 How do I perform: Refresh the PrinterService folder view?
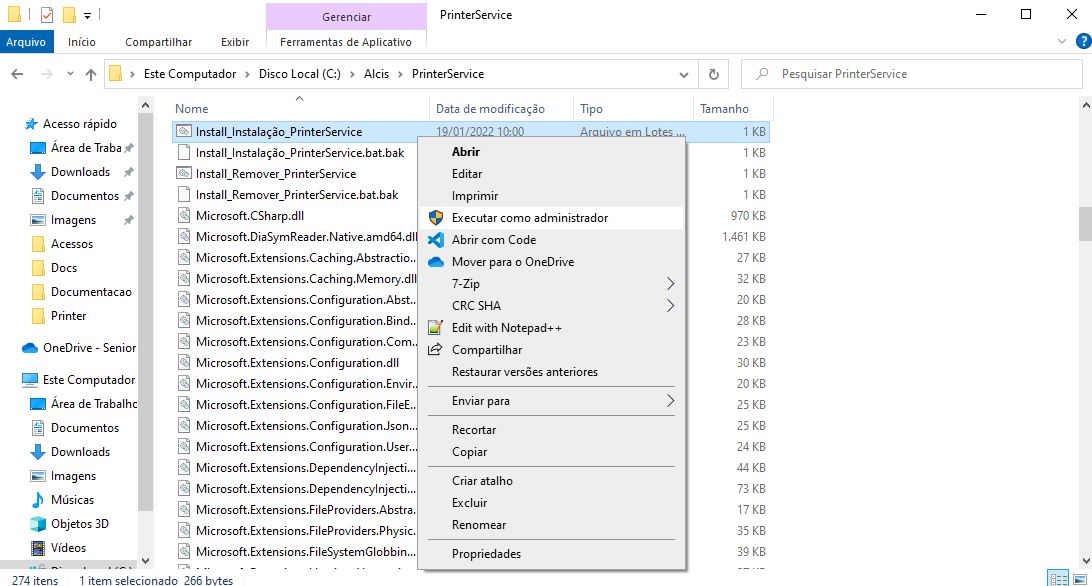714,74
